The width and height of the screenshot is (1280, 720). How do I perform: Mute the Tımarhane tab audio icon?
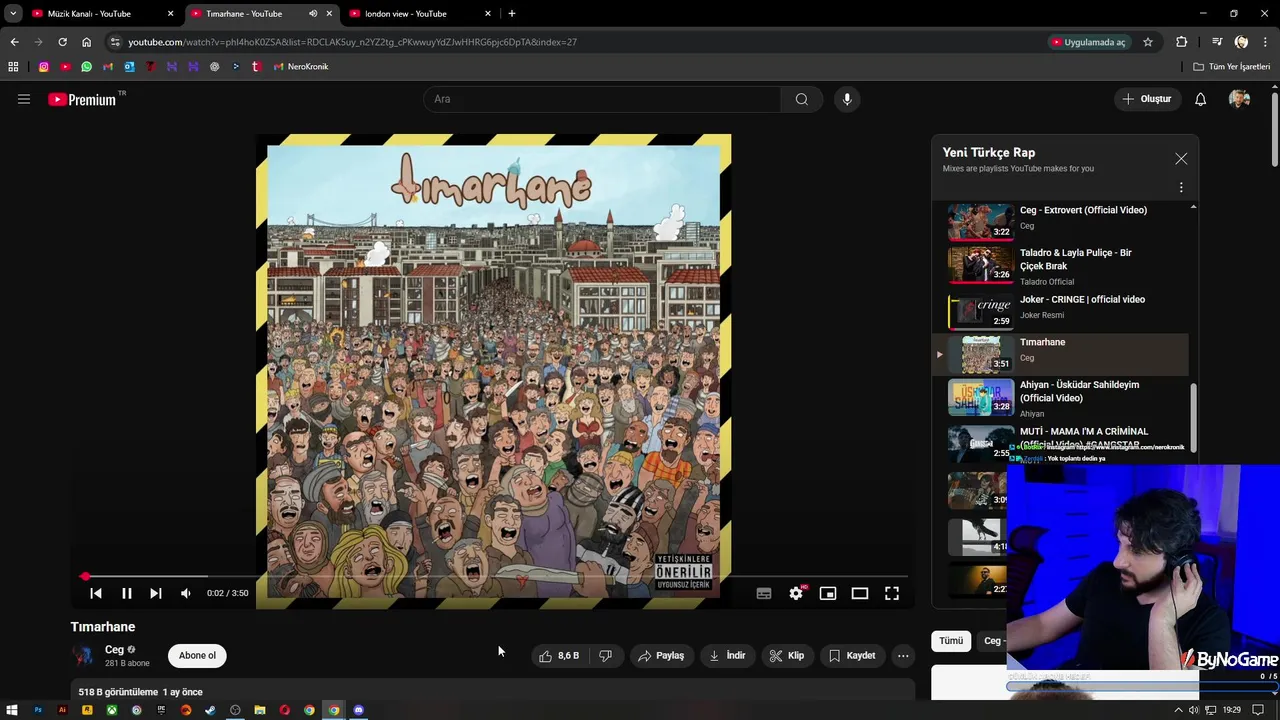pyautogui.click(x=313, y=14)
